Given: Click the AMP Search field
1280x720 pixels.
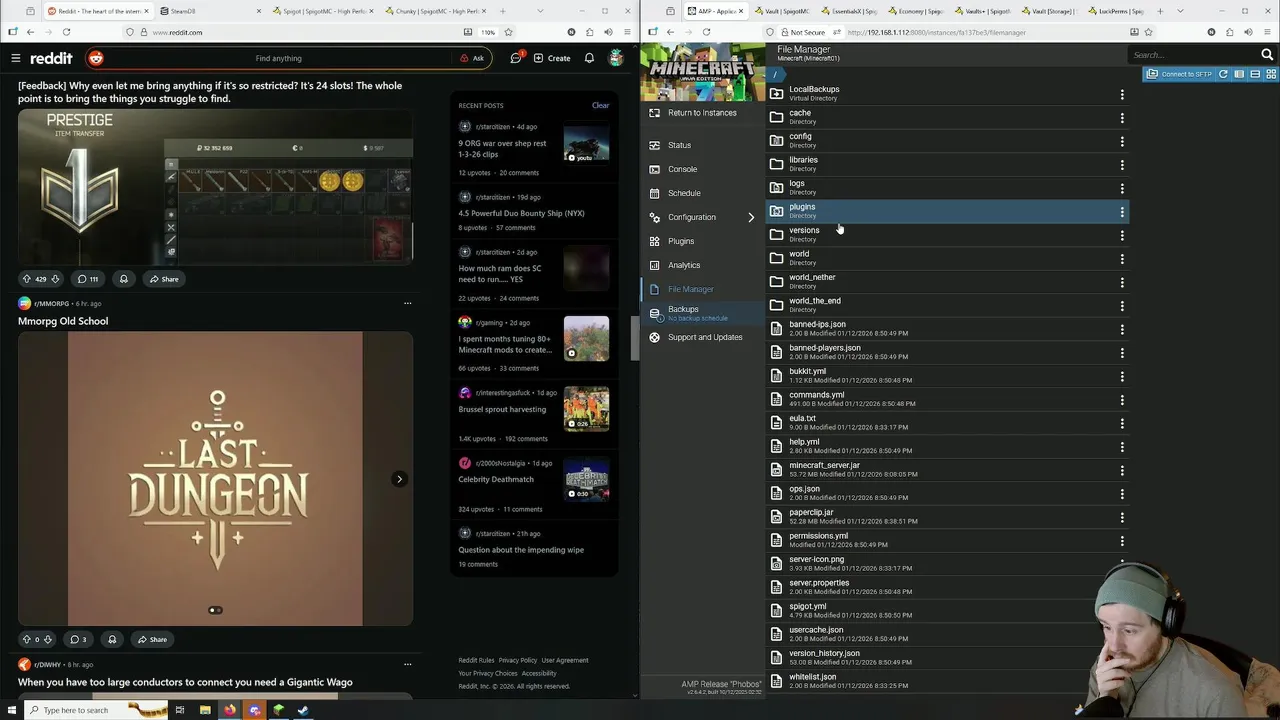Looking at the screenshot, I should pyautogui.click(x=1192, y=55).
